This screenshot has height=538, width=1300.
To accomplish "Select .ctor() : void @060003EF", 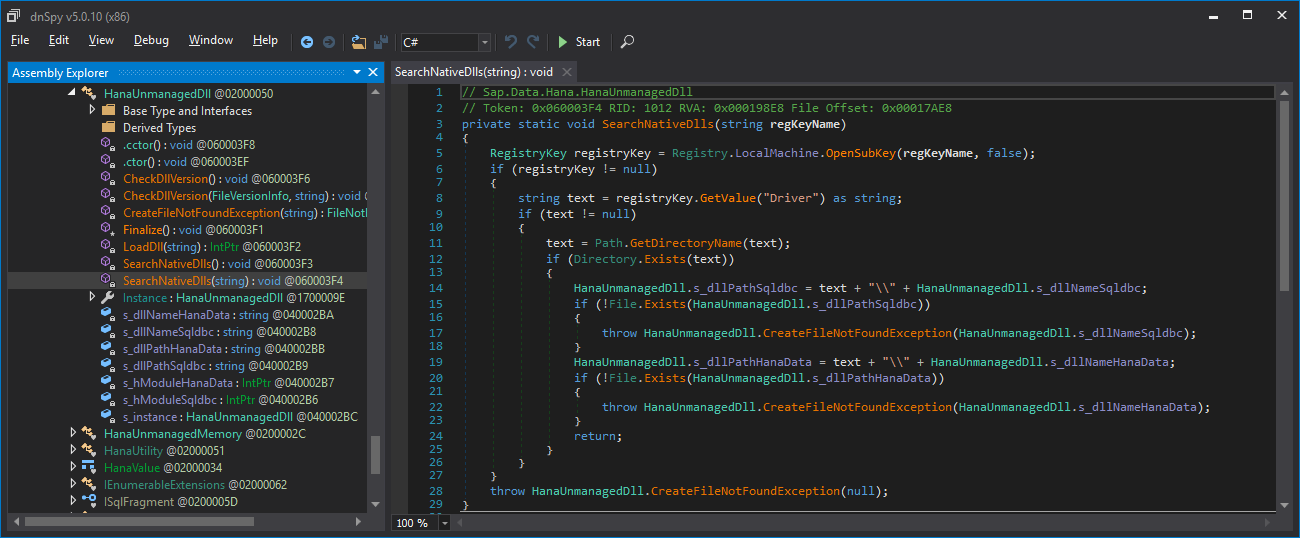I will coord(187,161).
